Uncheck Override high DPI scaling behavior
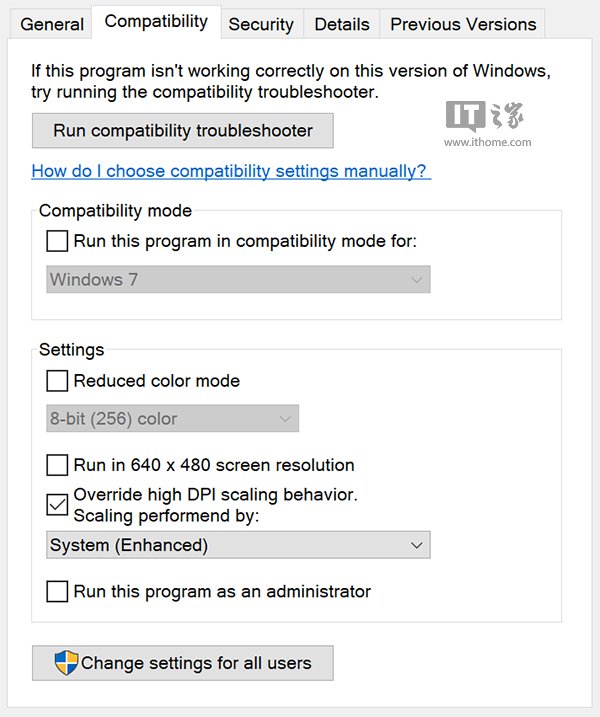The height and width of the screenshot is (717, 600). click(x=57, y=504)
